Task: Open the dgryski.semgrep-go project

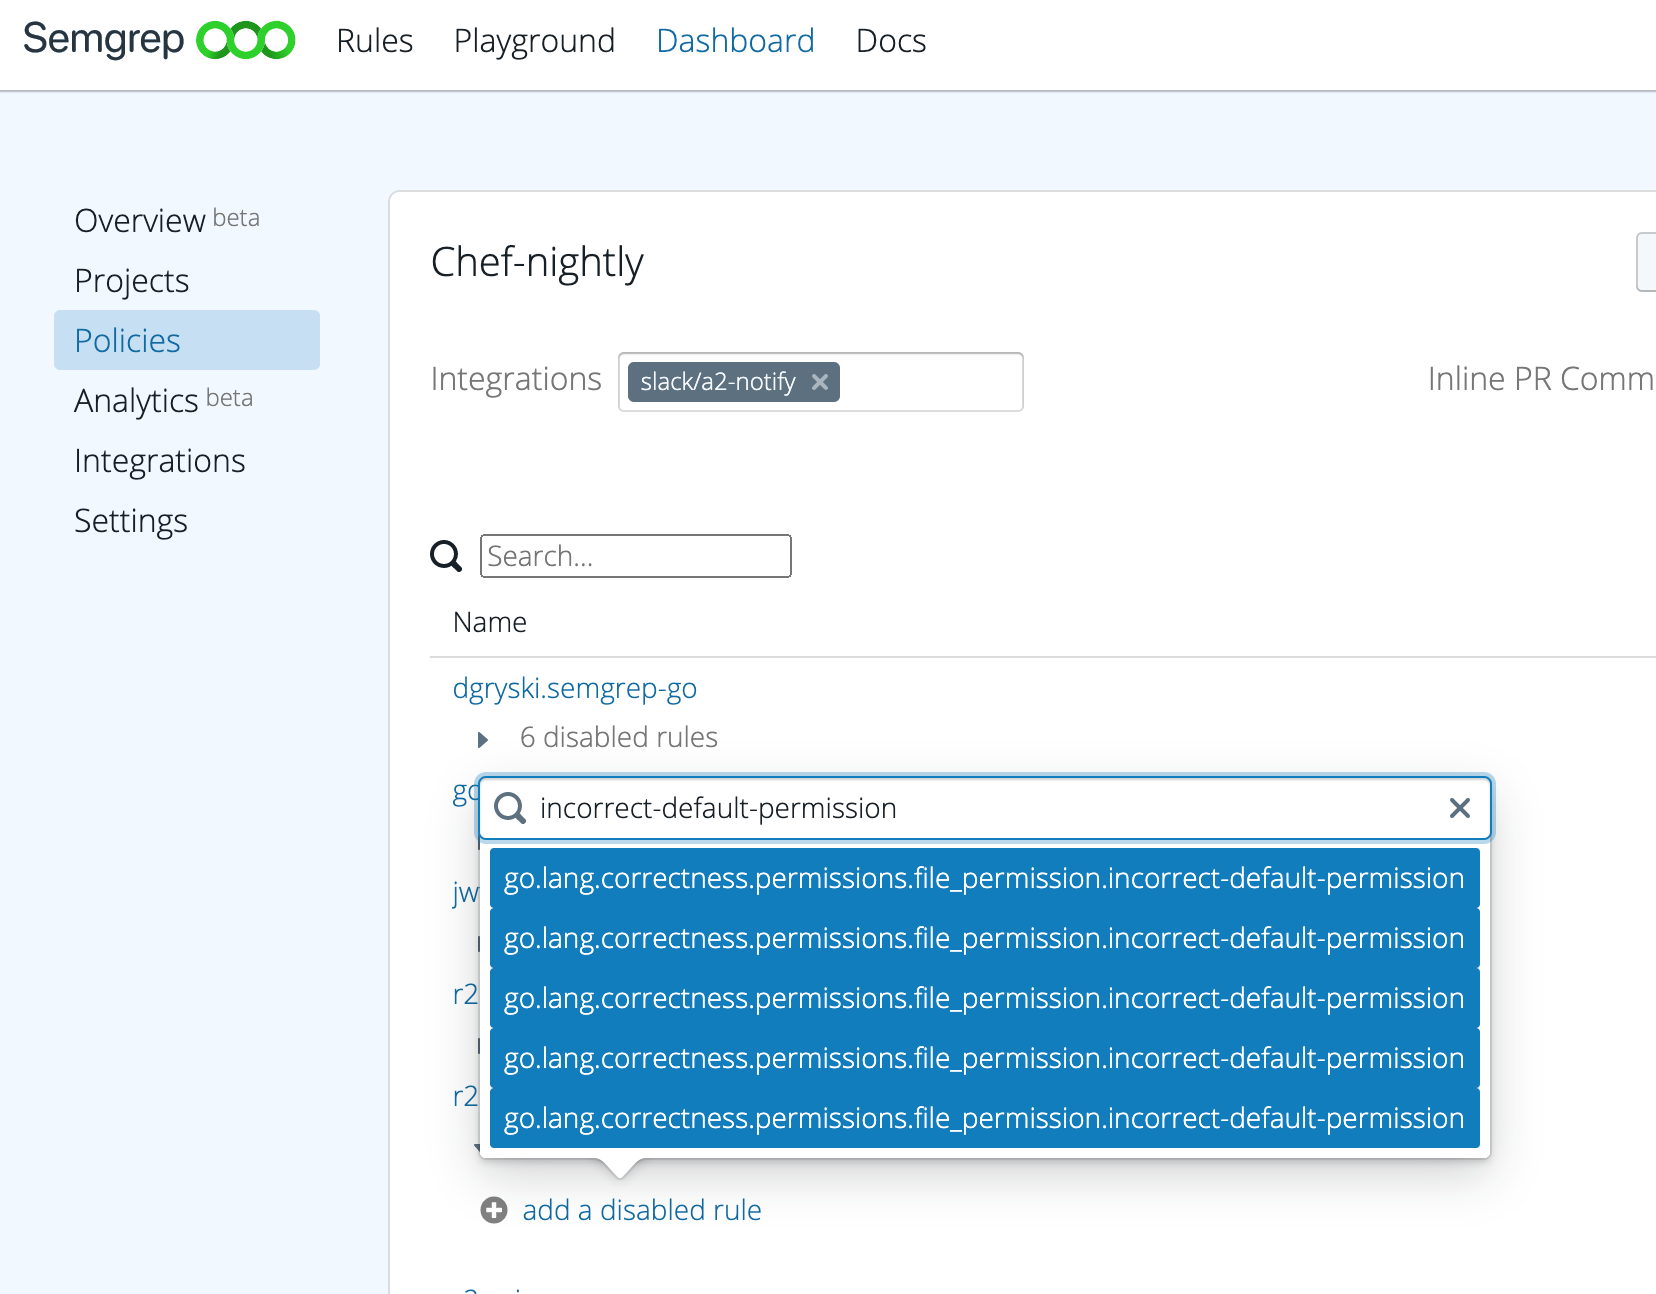Action: pyautogui.click(x=575, y=688)
